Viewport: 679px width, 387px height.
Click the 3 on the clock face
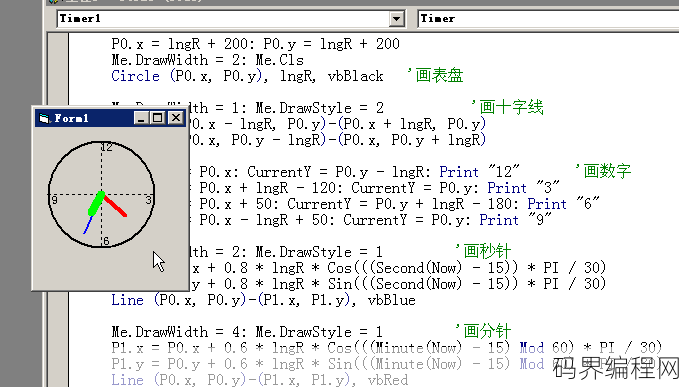coord(149,200)
